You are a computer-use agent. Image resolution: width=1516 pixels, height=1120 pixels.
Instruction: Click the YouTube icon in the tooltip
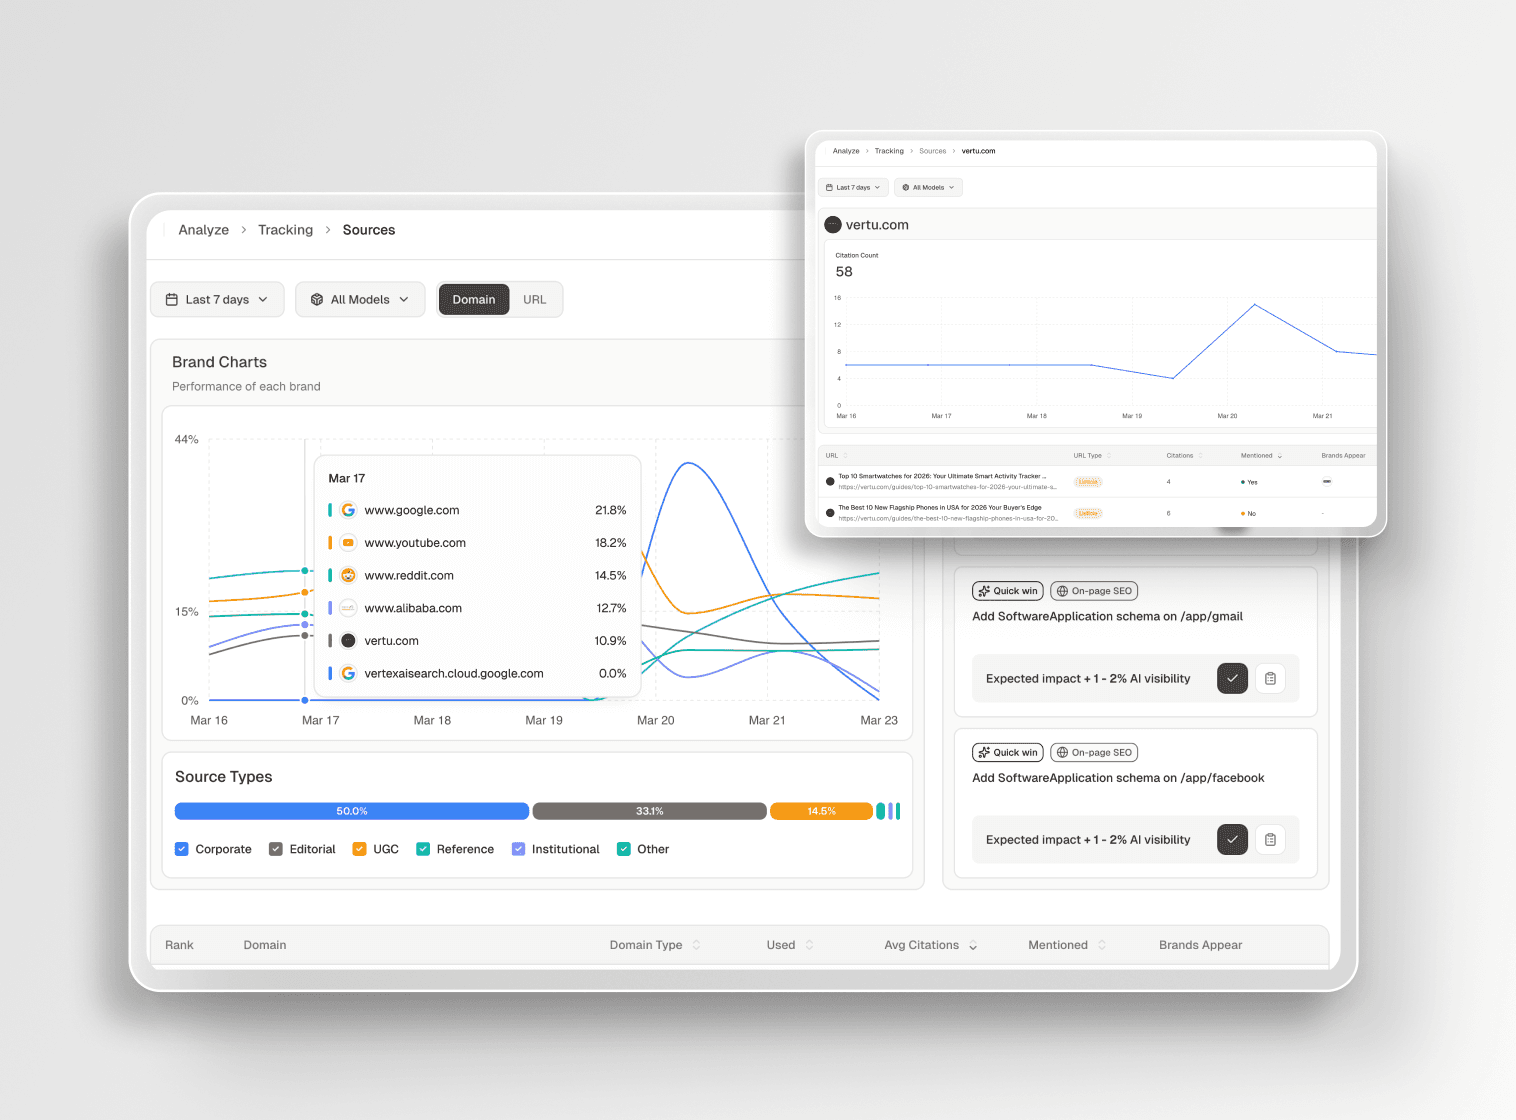[348, 542]
